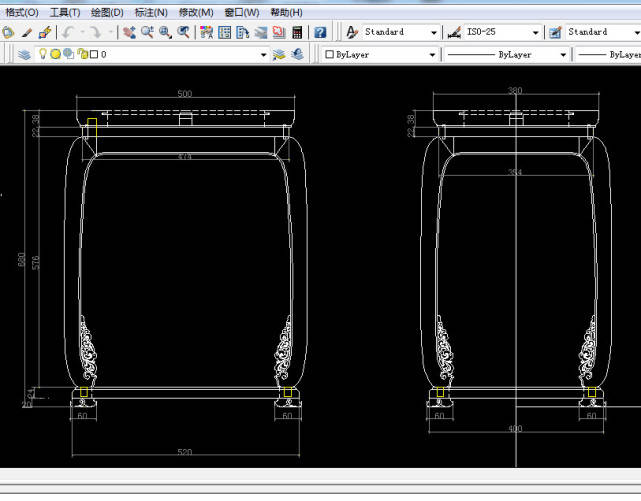The height and width of the screenshot is (501, 641).
Task: Open the Properties palette icon
Action: pyautogui.click(x=206, y=32)
